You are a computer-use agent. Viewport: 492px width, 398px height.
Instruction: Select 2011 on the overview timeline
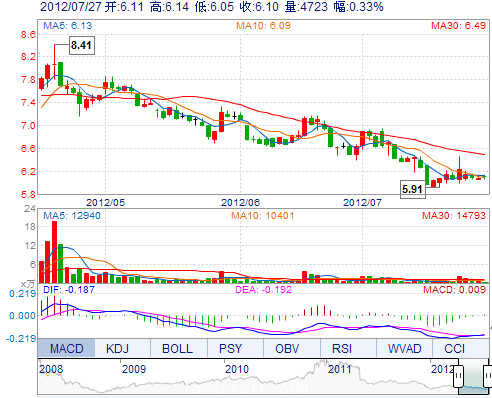click(340, 369)
